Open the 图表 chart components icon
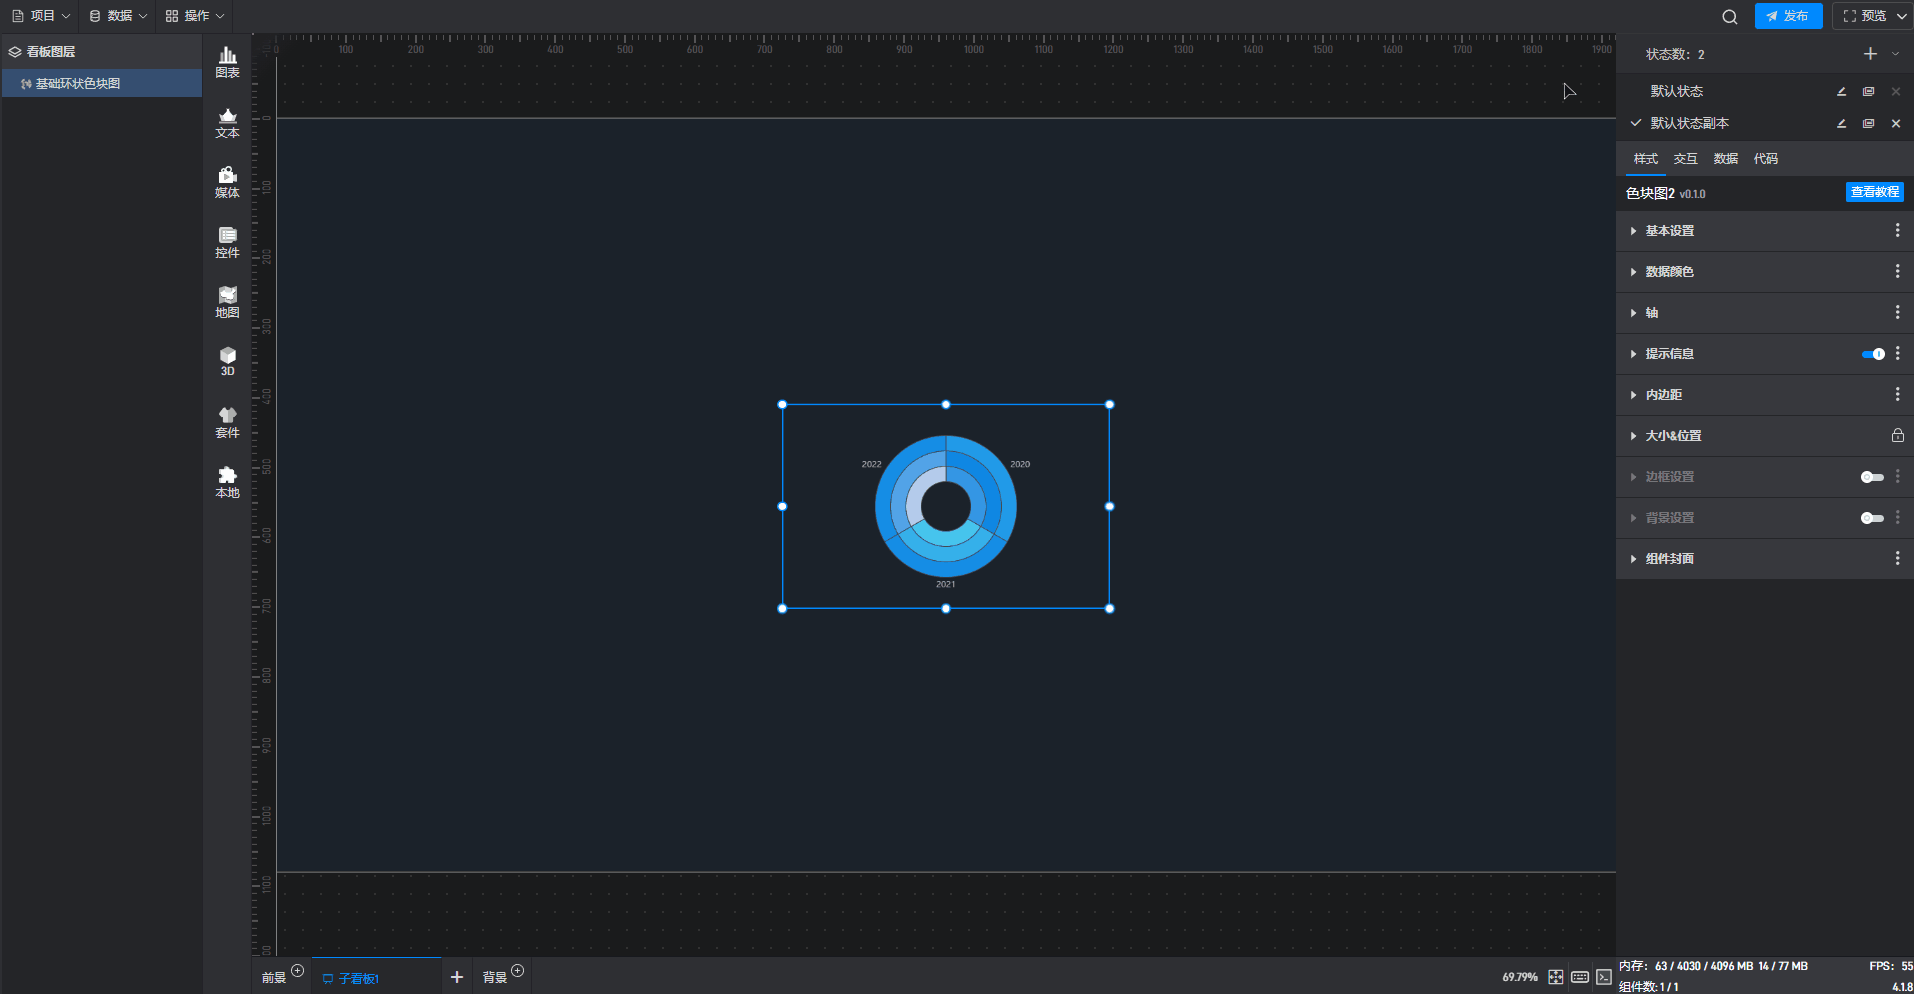1914x994 pixels. (227, 62)
